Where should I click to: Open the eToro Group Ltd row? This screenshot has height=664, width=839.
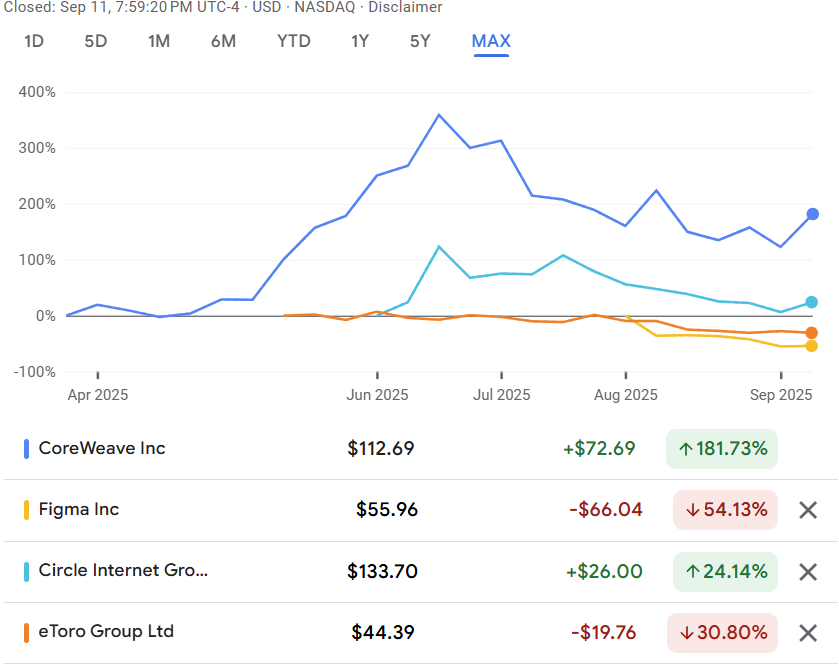pos(421,633)
